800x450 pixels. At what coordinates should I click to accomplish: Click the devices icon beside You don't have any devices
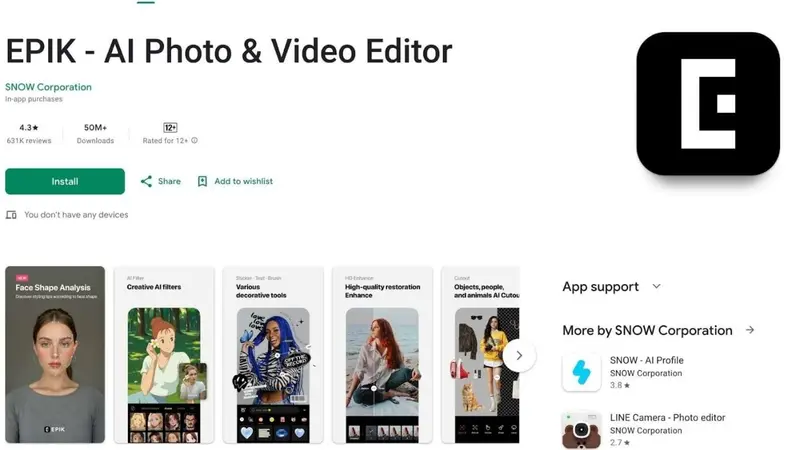[x=11, y=215]
